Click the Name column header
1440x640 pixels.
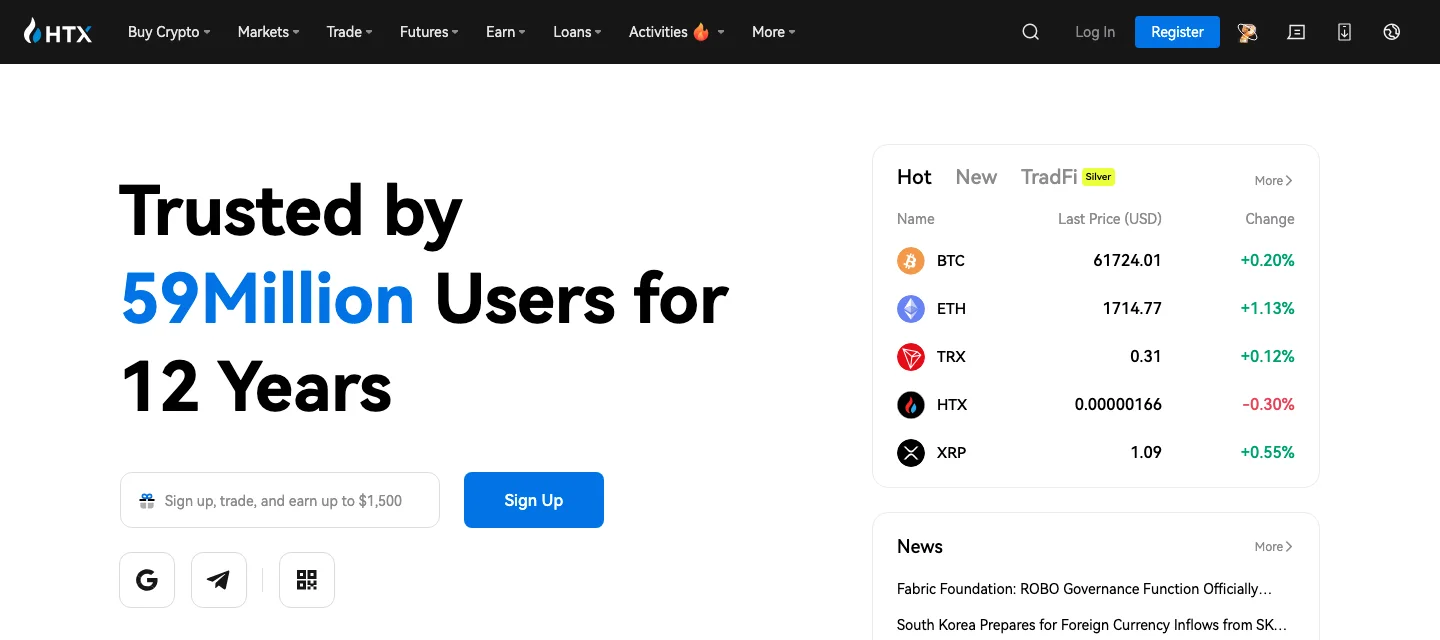click(916, 219)
